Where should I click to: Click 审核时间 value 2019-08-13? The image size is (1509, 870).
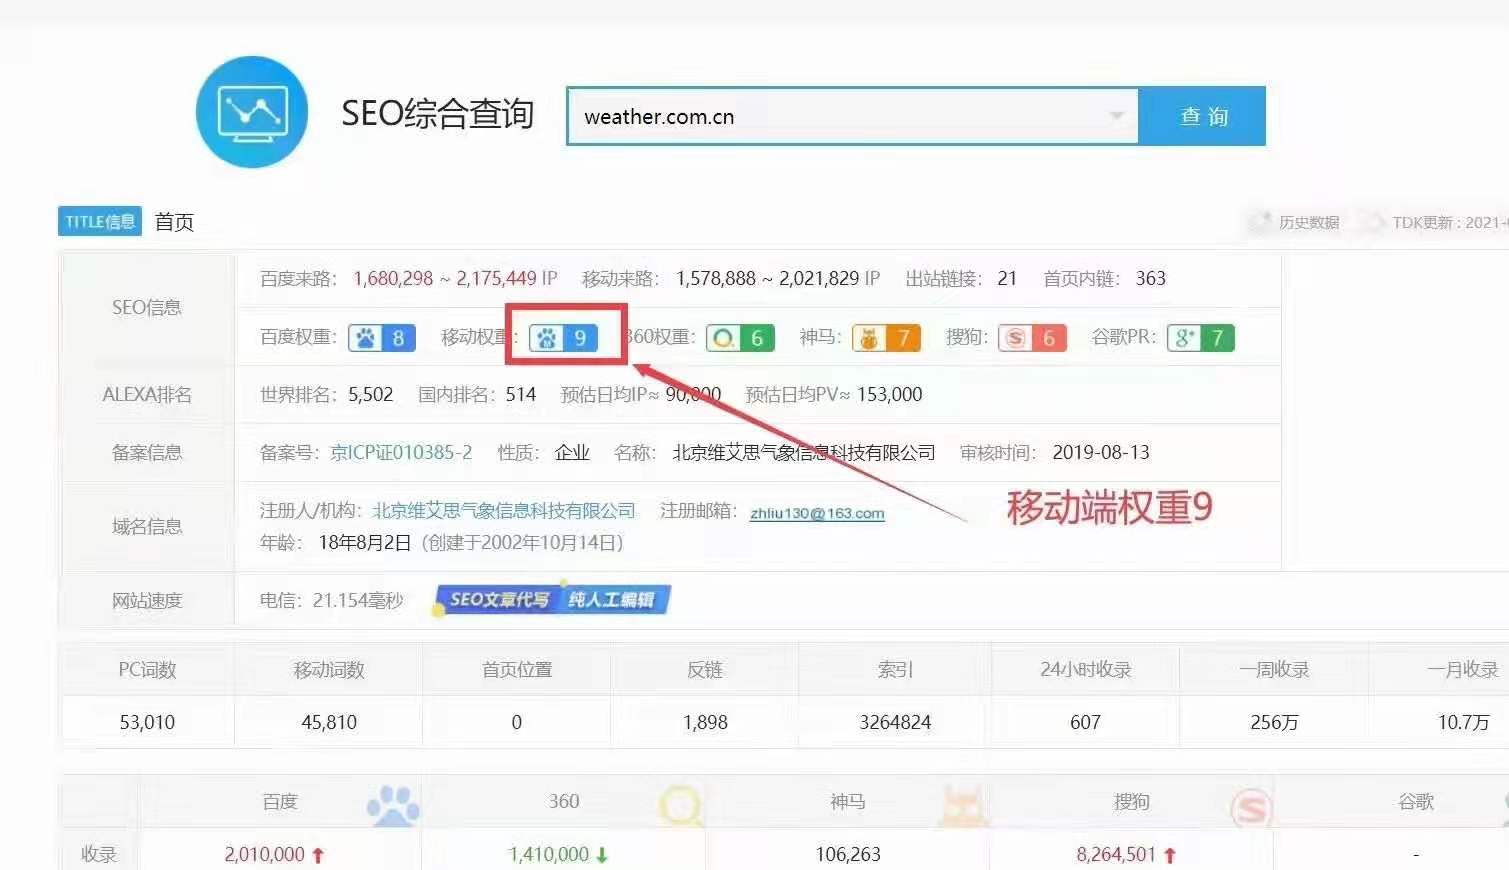coord(1101,452)
